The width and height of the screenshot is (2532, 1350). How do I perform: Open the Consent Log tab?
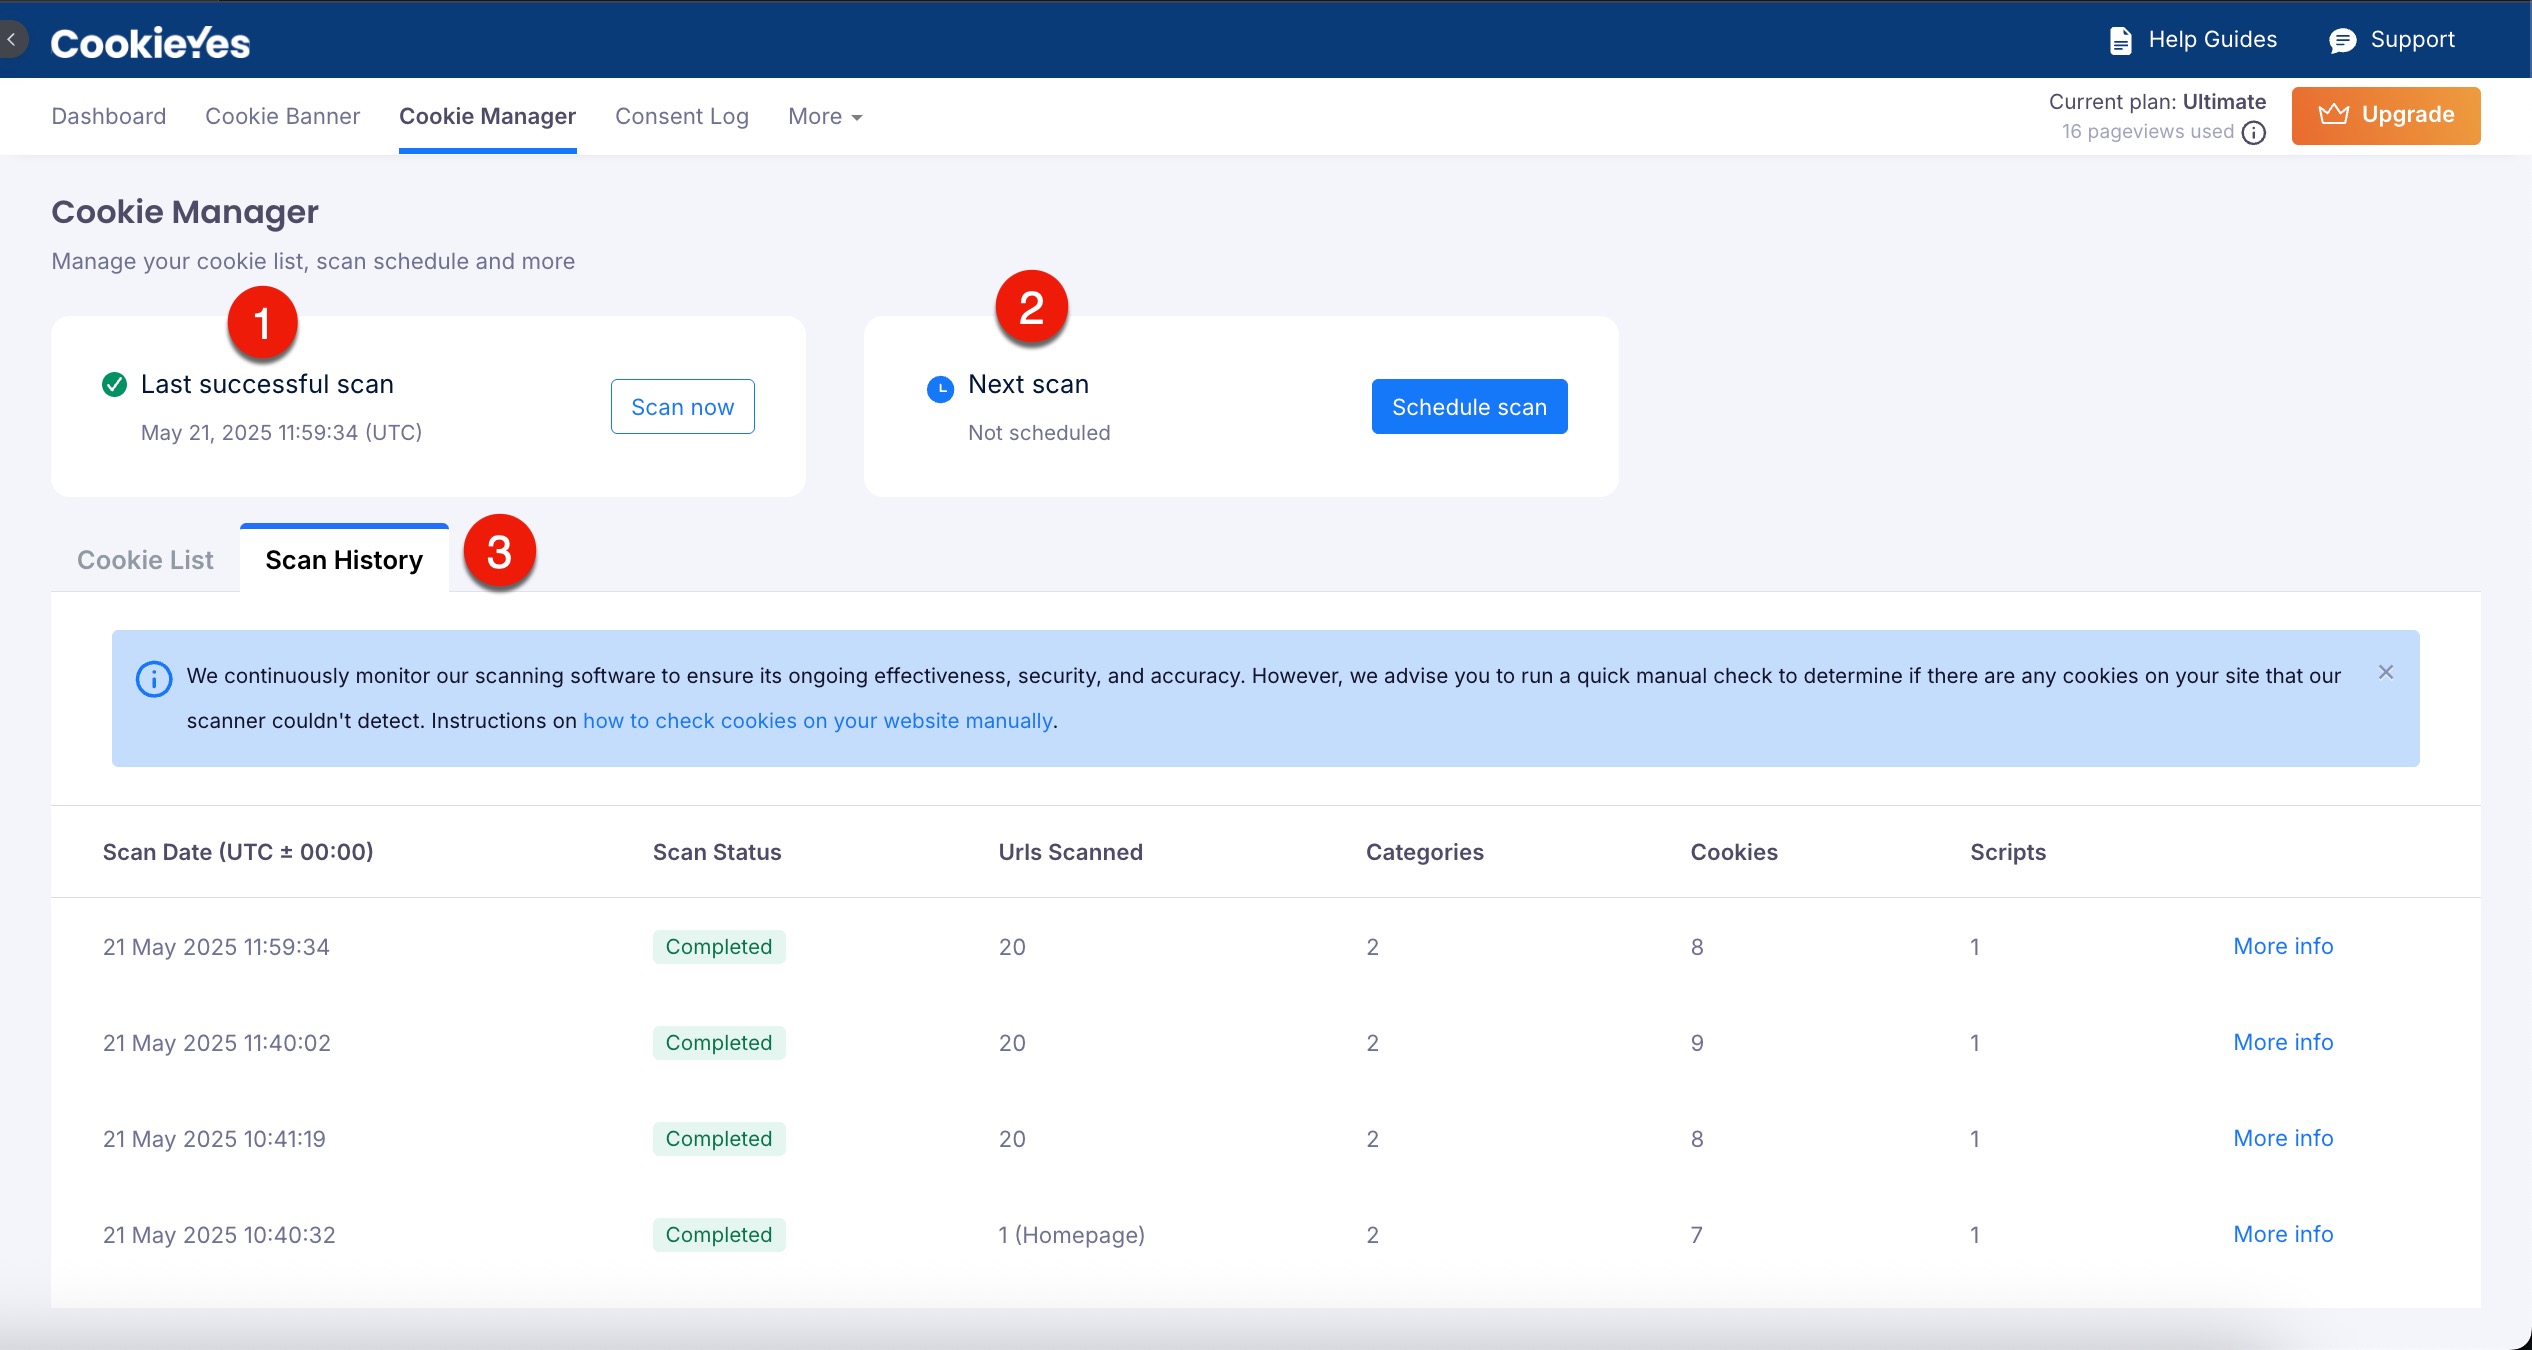(682, 117)
